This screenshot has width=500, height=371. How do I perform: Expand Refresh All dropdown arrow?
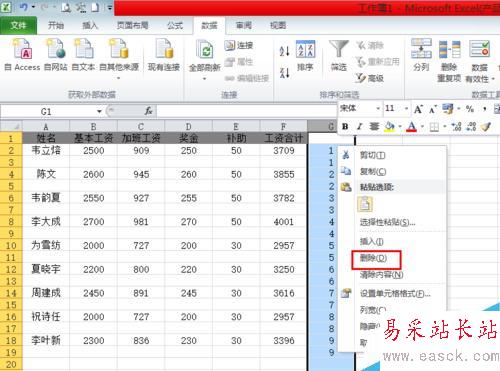pos(204,79)
